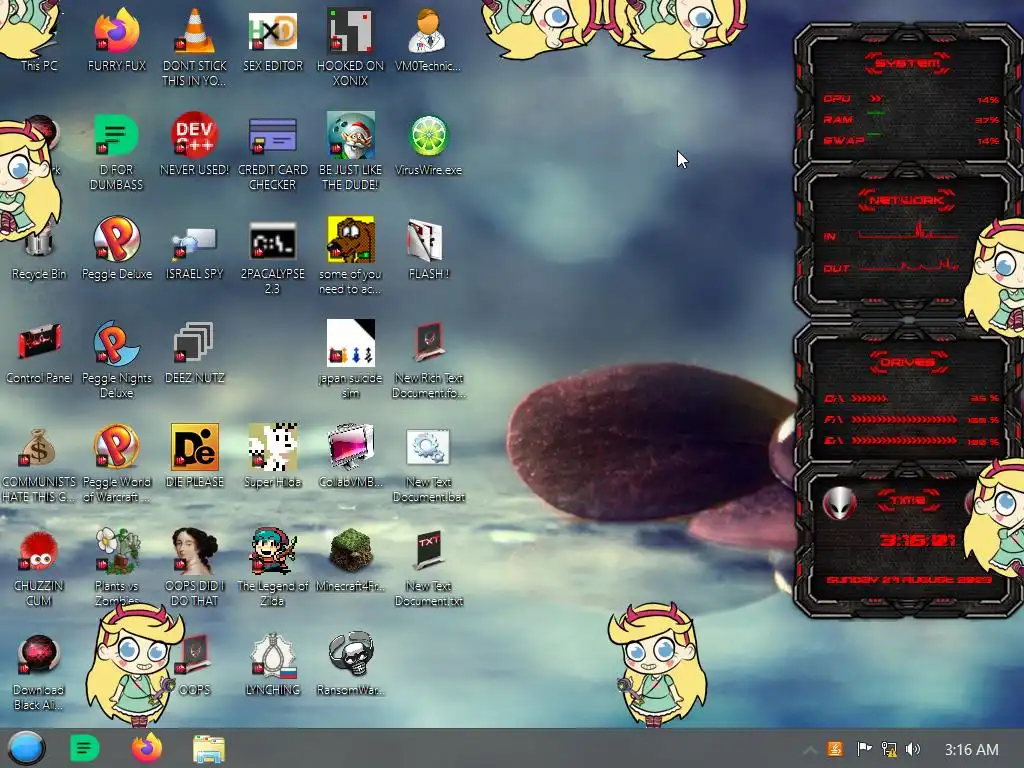1024x768 pixels.
Task: Open the some of you need to ac... icon
Action: pyautogui.click(x=350, y=239)
